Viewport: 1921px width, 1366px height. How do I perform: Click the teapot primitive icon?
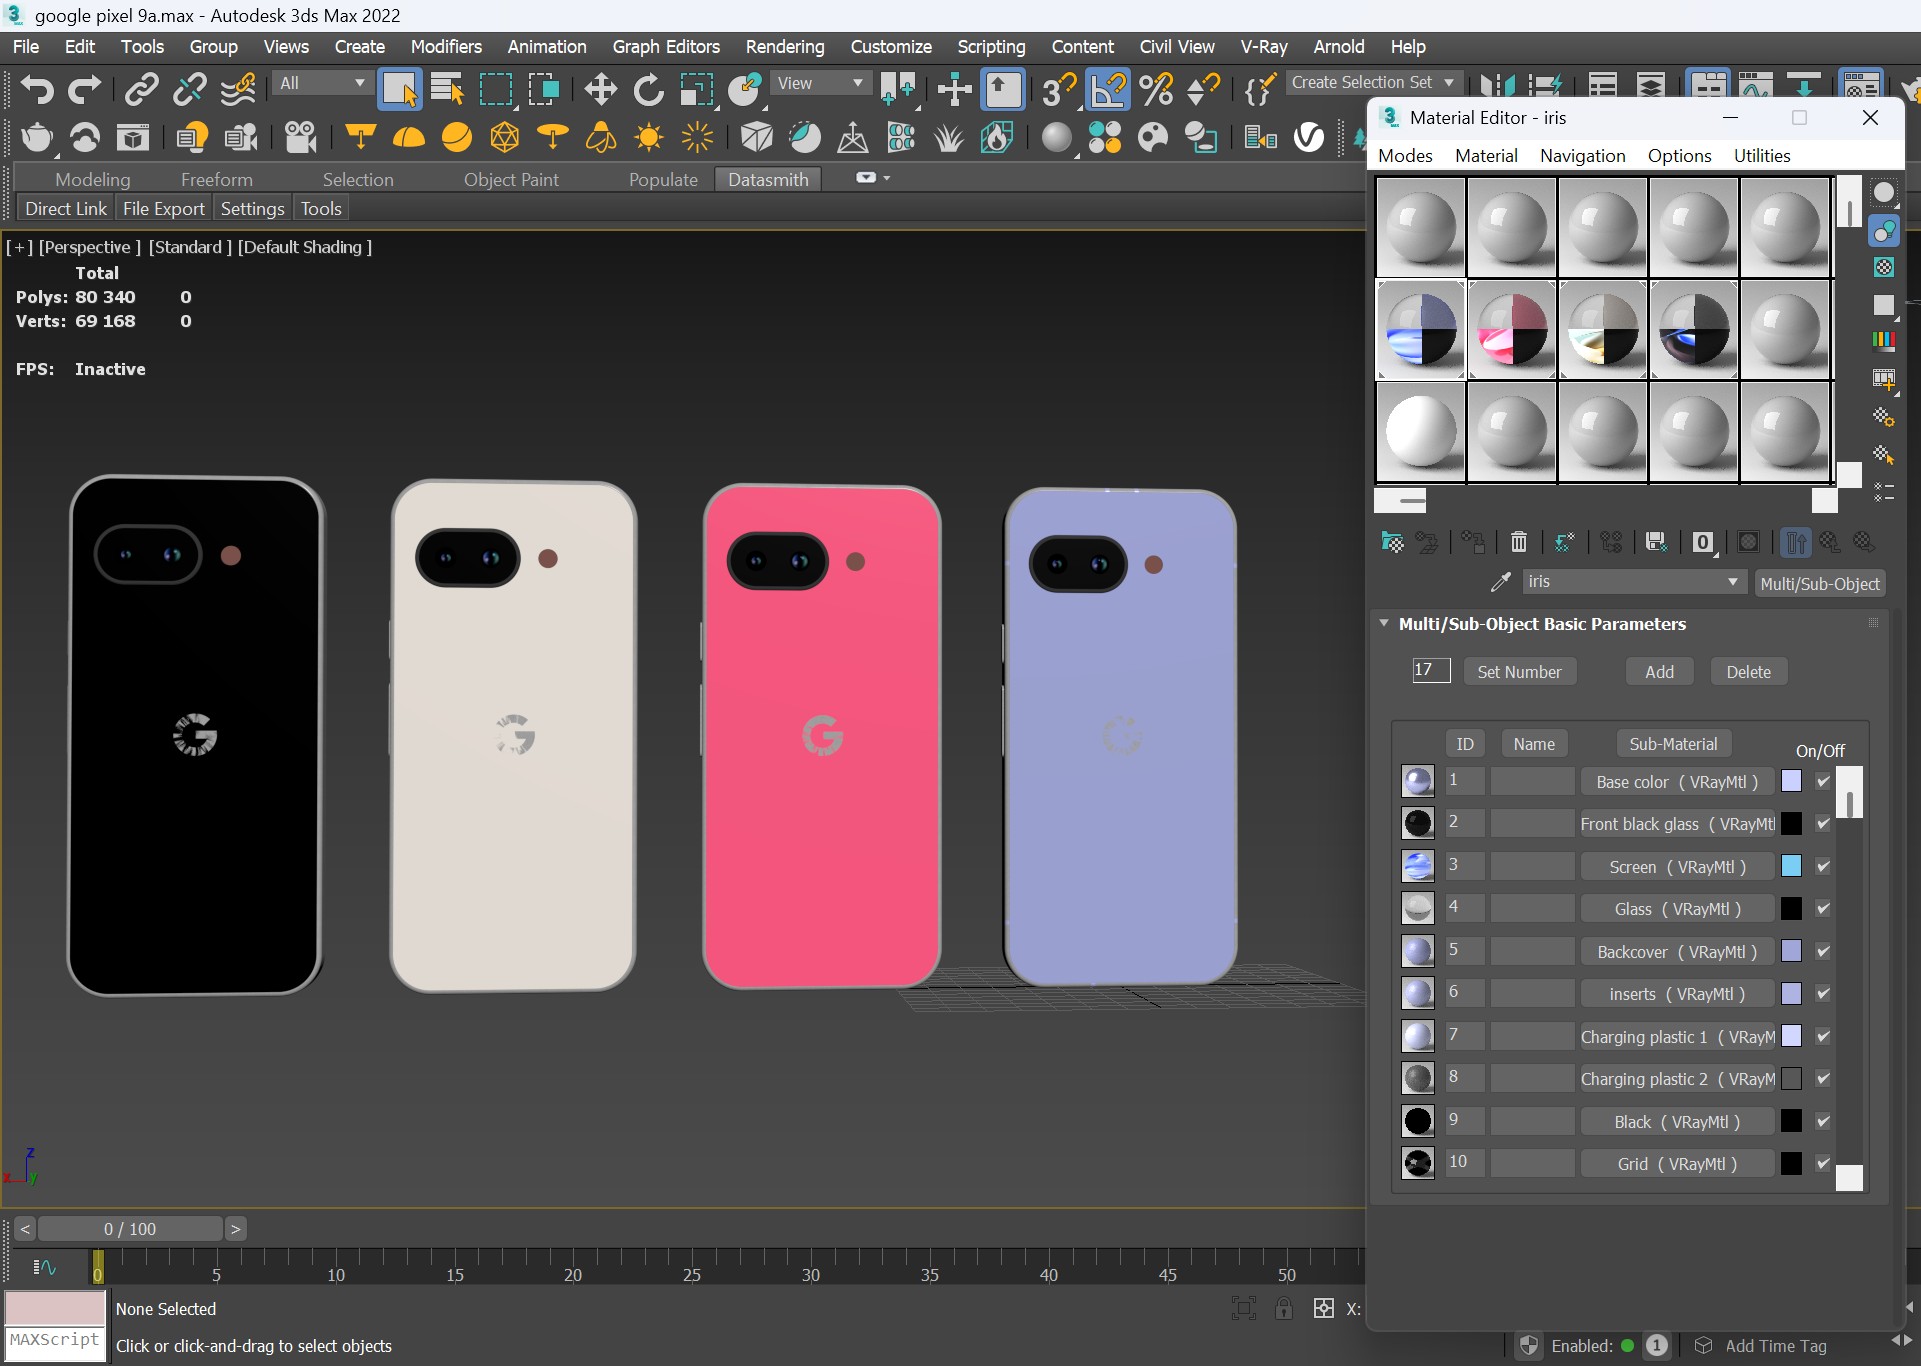(x=36, y=137)
